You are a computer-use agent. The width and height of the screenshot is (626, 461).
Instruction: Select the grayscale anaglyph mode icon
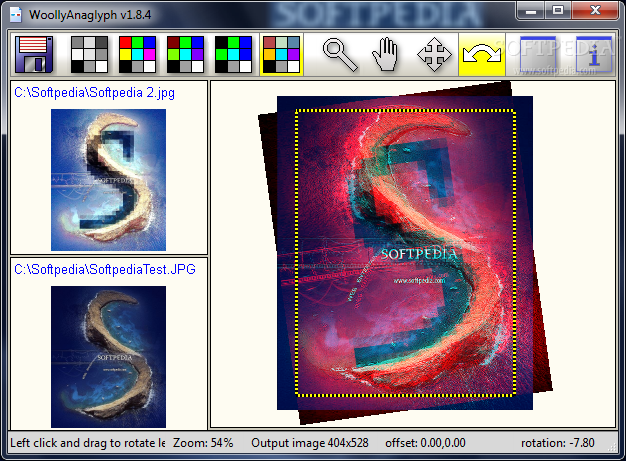coord(89,54)
